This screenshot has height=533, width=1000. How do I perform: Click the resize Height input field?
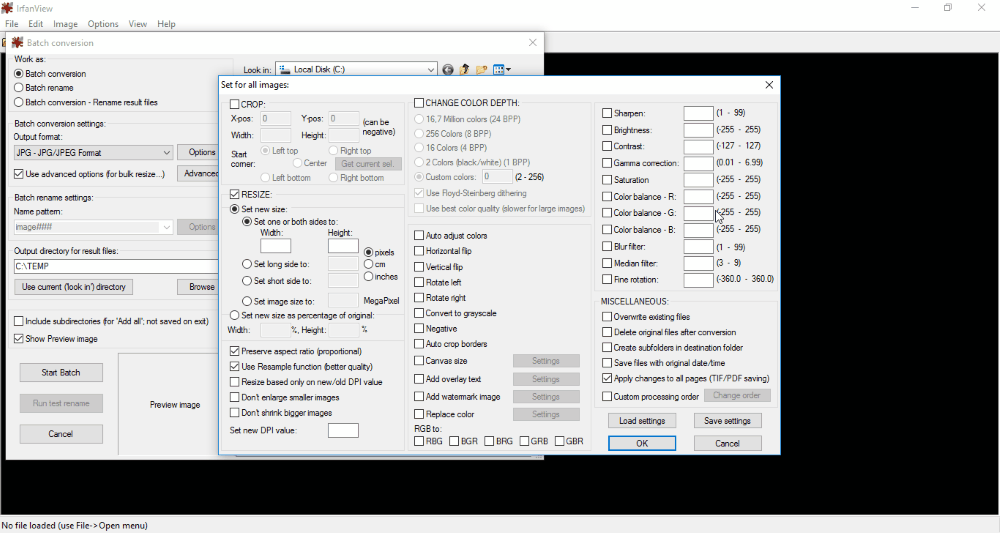343,246
